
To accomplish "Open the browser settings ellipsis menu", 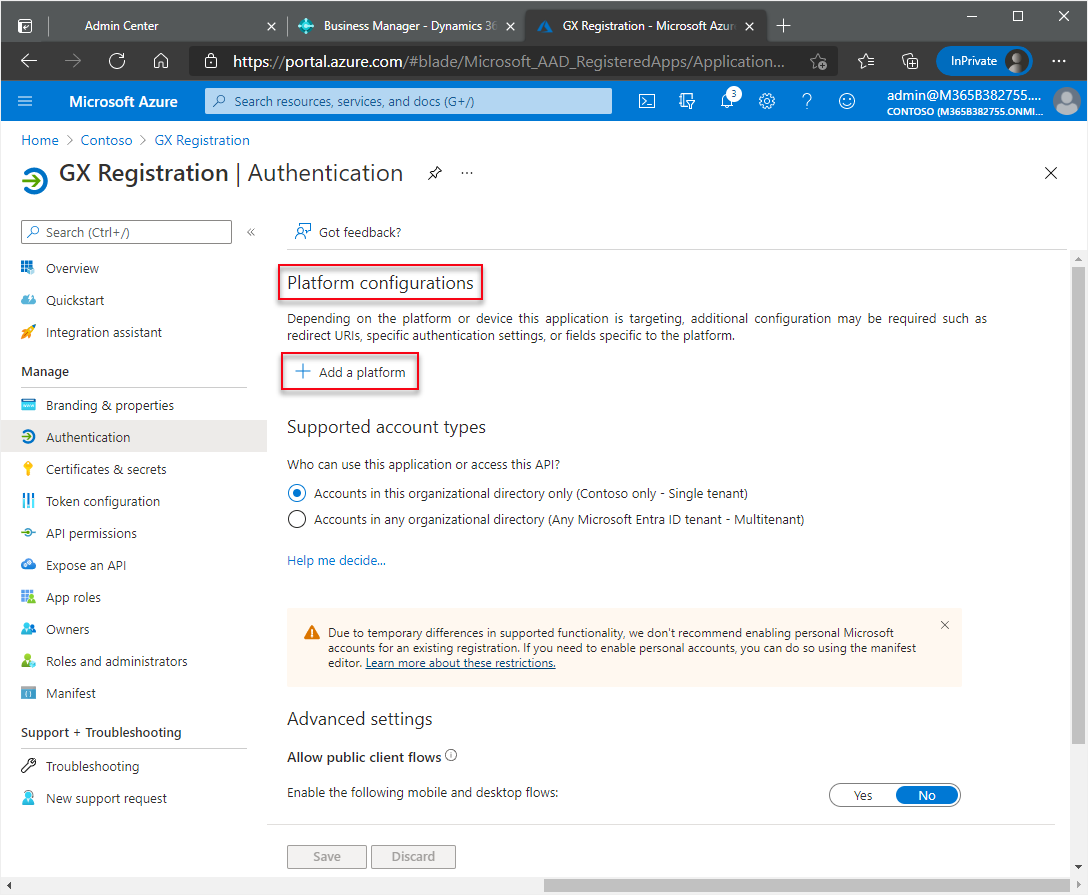I will click(1059, 61).
